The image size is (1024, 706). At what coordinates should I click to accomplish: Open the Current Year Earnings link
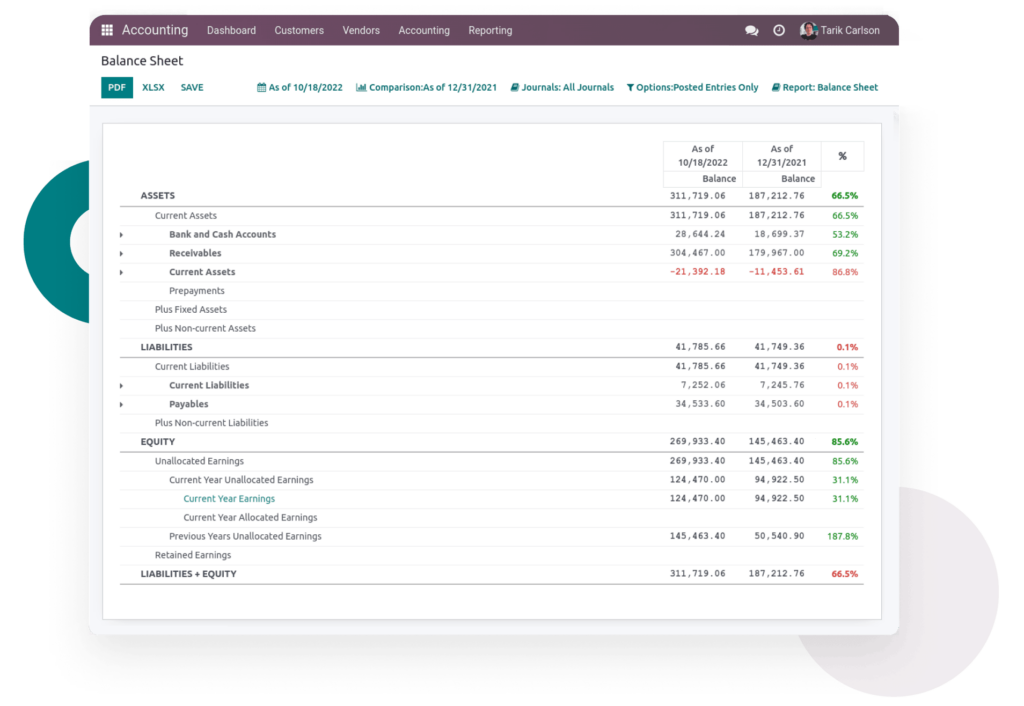(229, 499)
